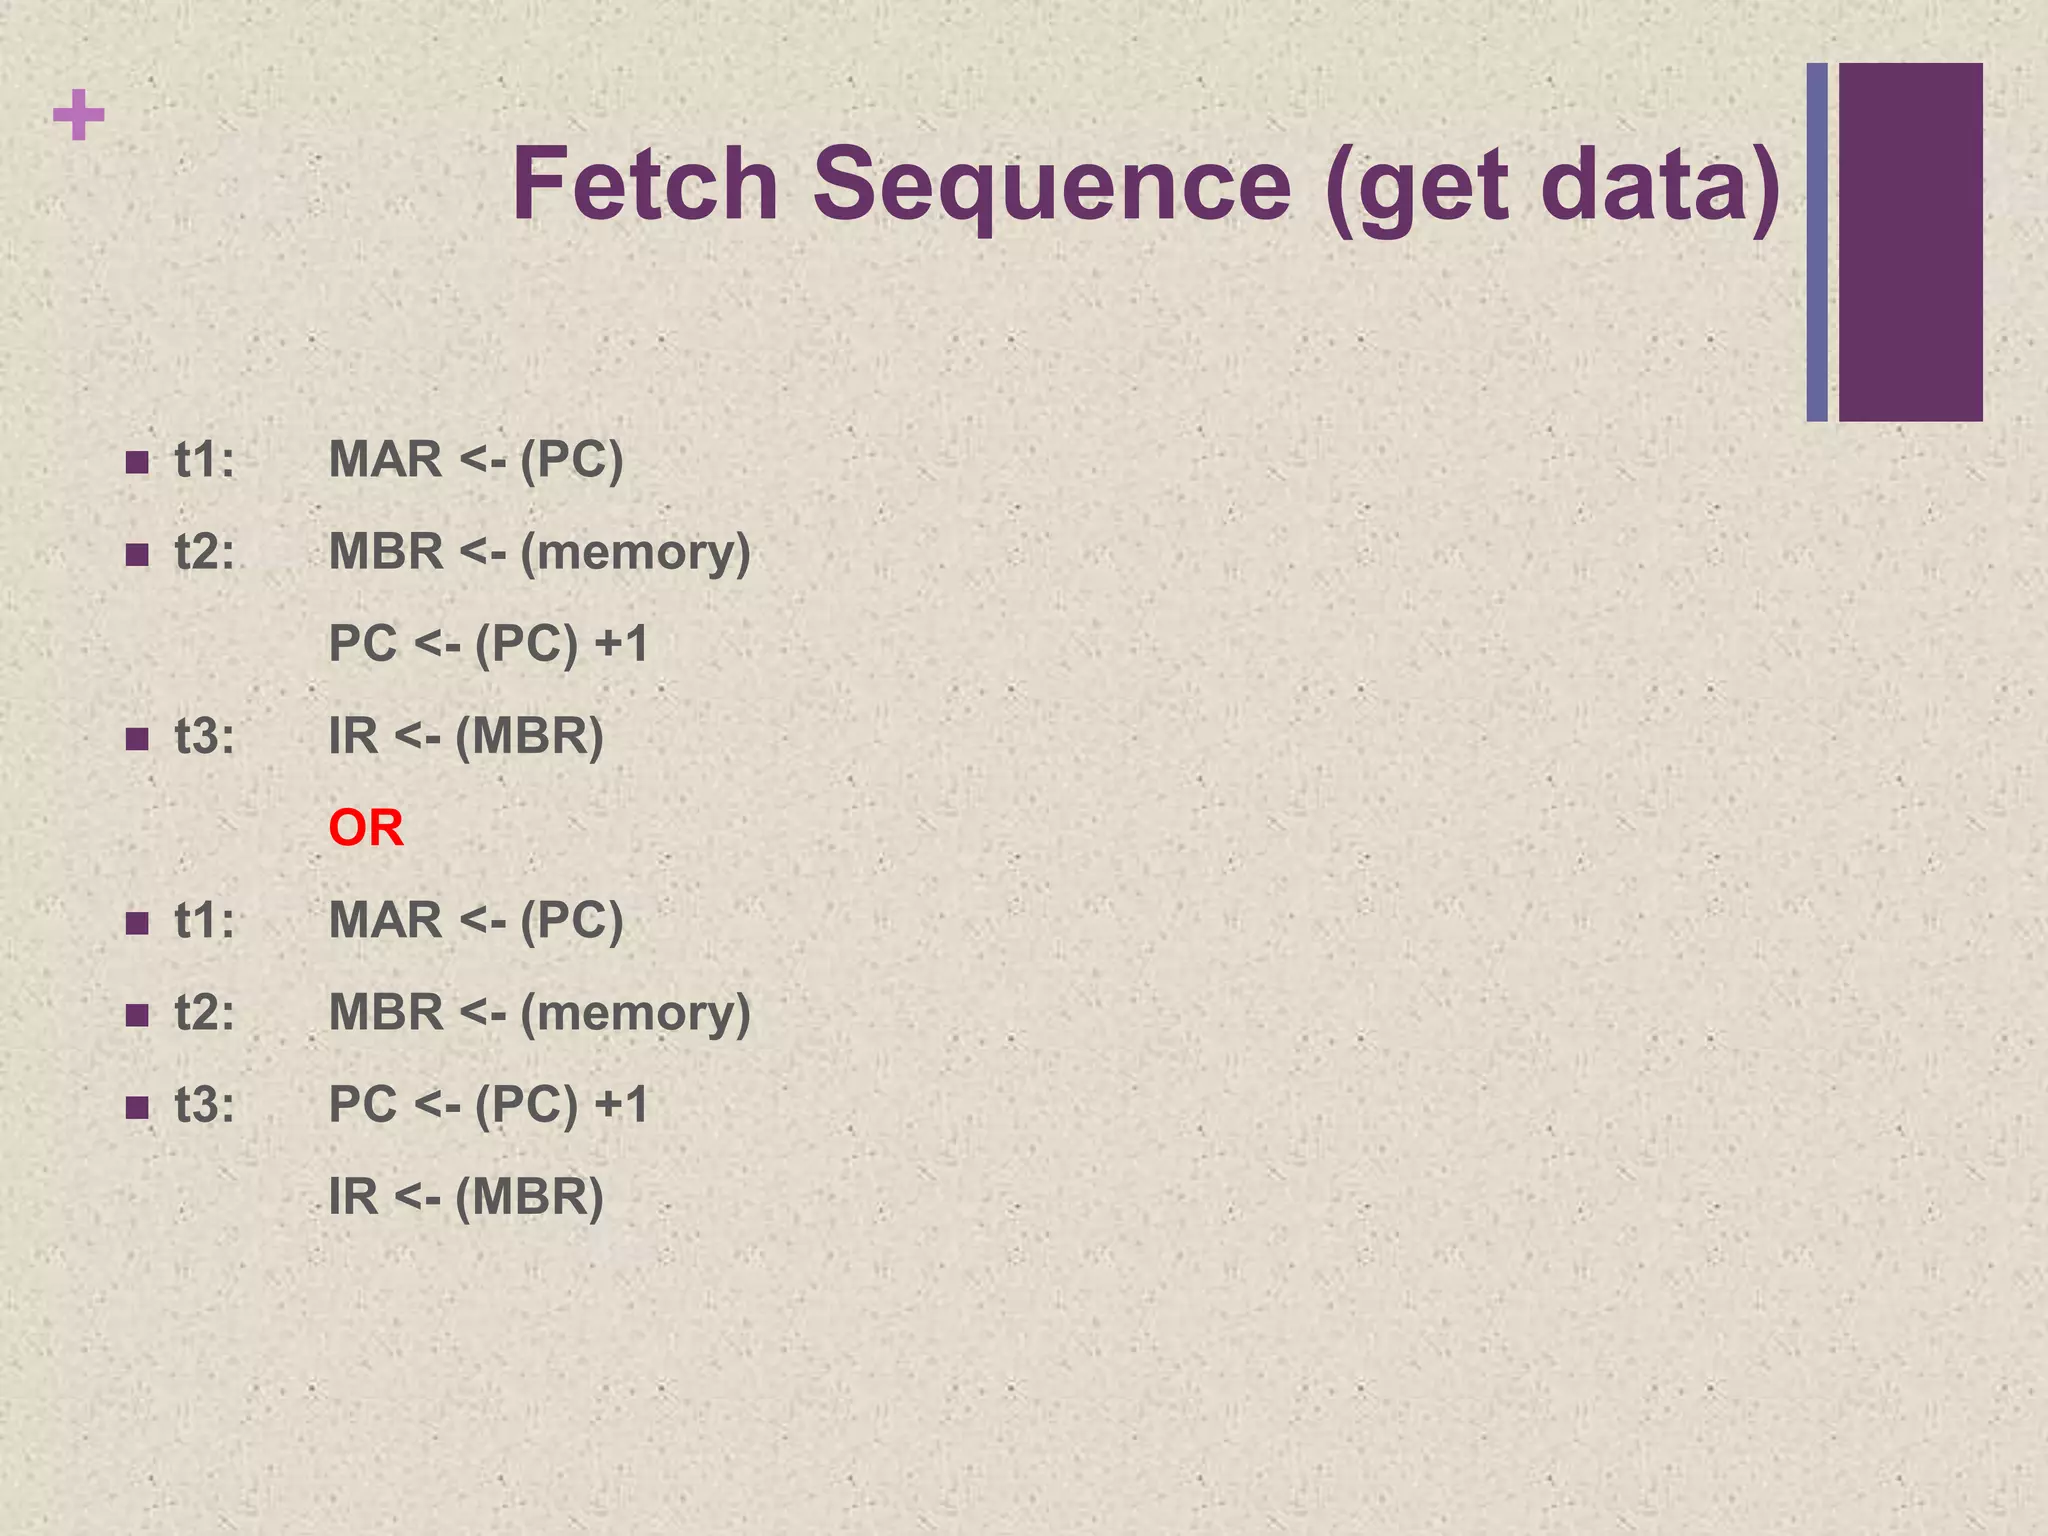Click 'PC <- (PC) +1' above OR
Screen dimensions: 2048x1536
(489, 644)
